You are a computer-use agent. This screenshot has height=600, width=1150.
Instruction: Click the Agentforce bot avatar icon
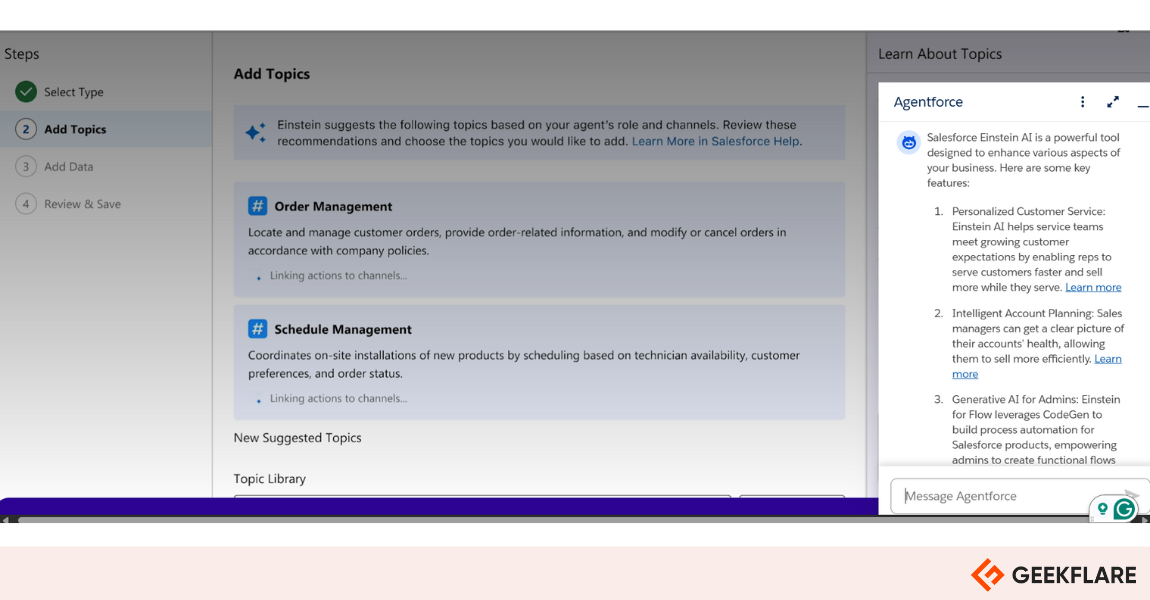coord(909,142)
